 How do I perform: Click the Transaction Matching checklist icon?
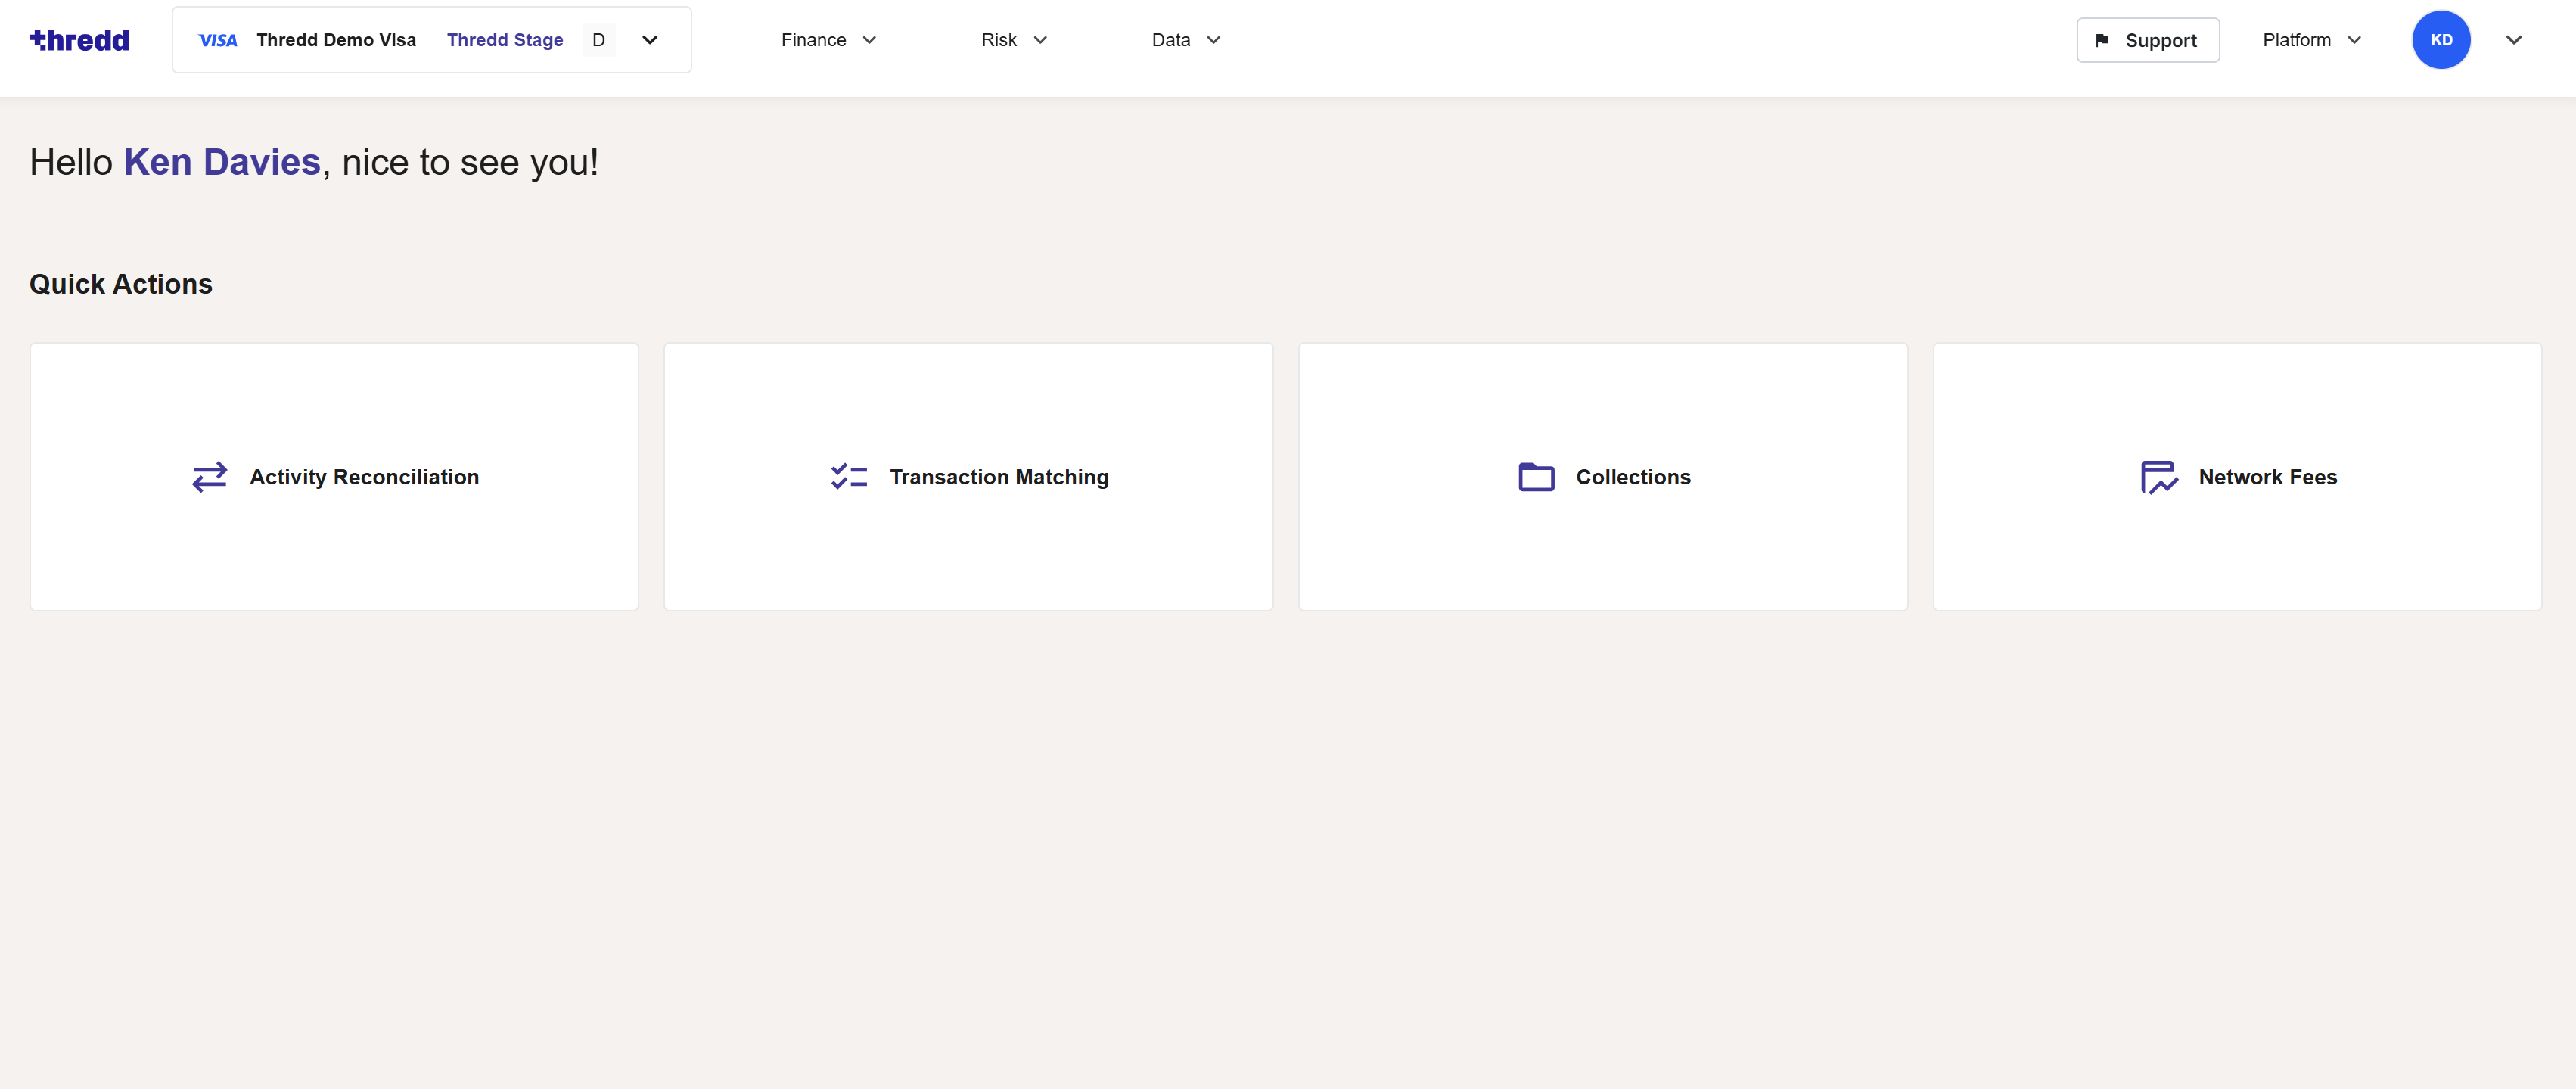[x=848, y=477]
